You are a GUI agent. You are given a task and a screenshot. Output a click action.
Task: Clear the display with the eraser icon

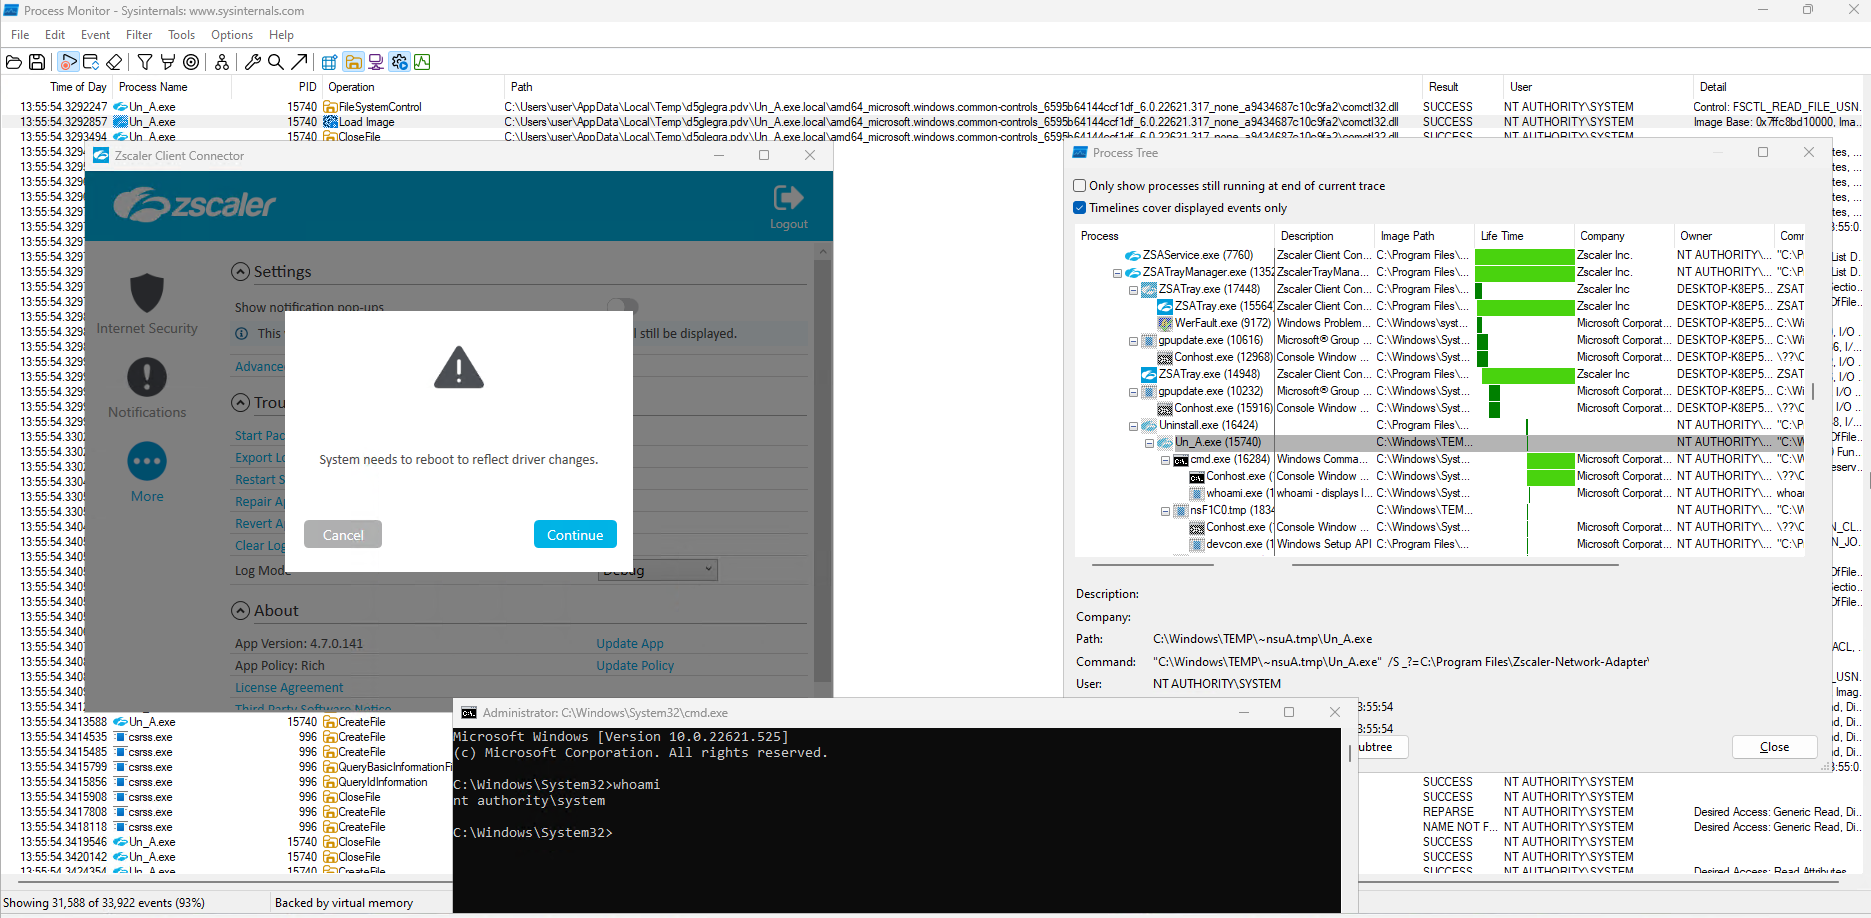(114, 62)
